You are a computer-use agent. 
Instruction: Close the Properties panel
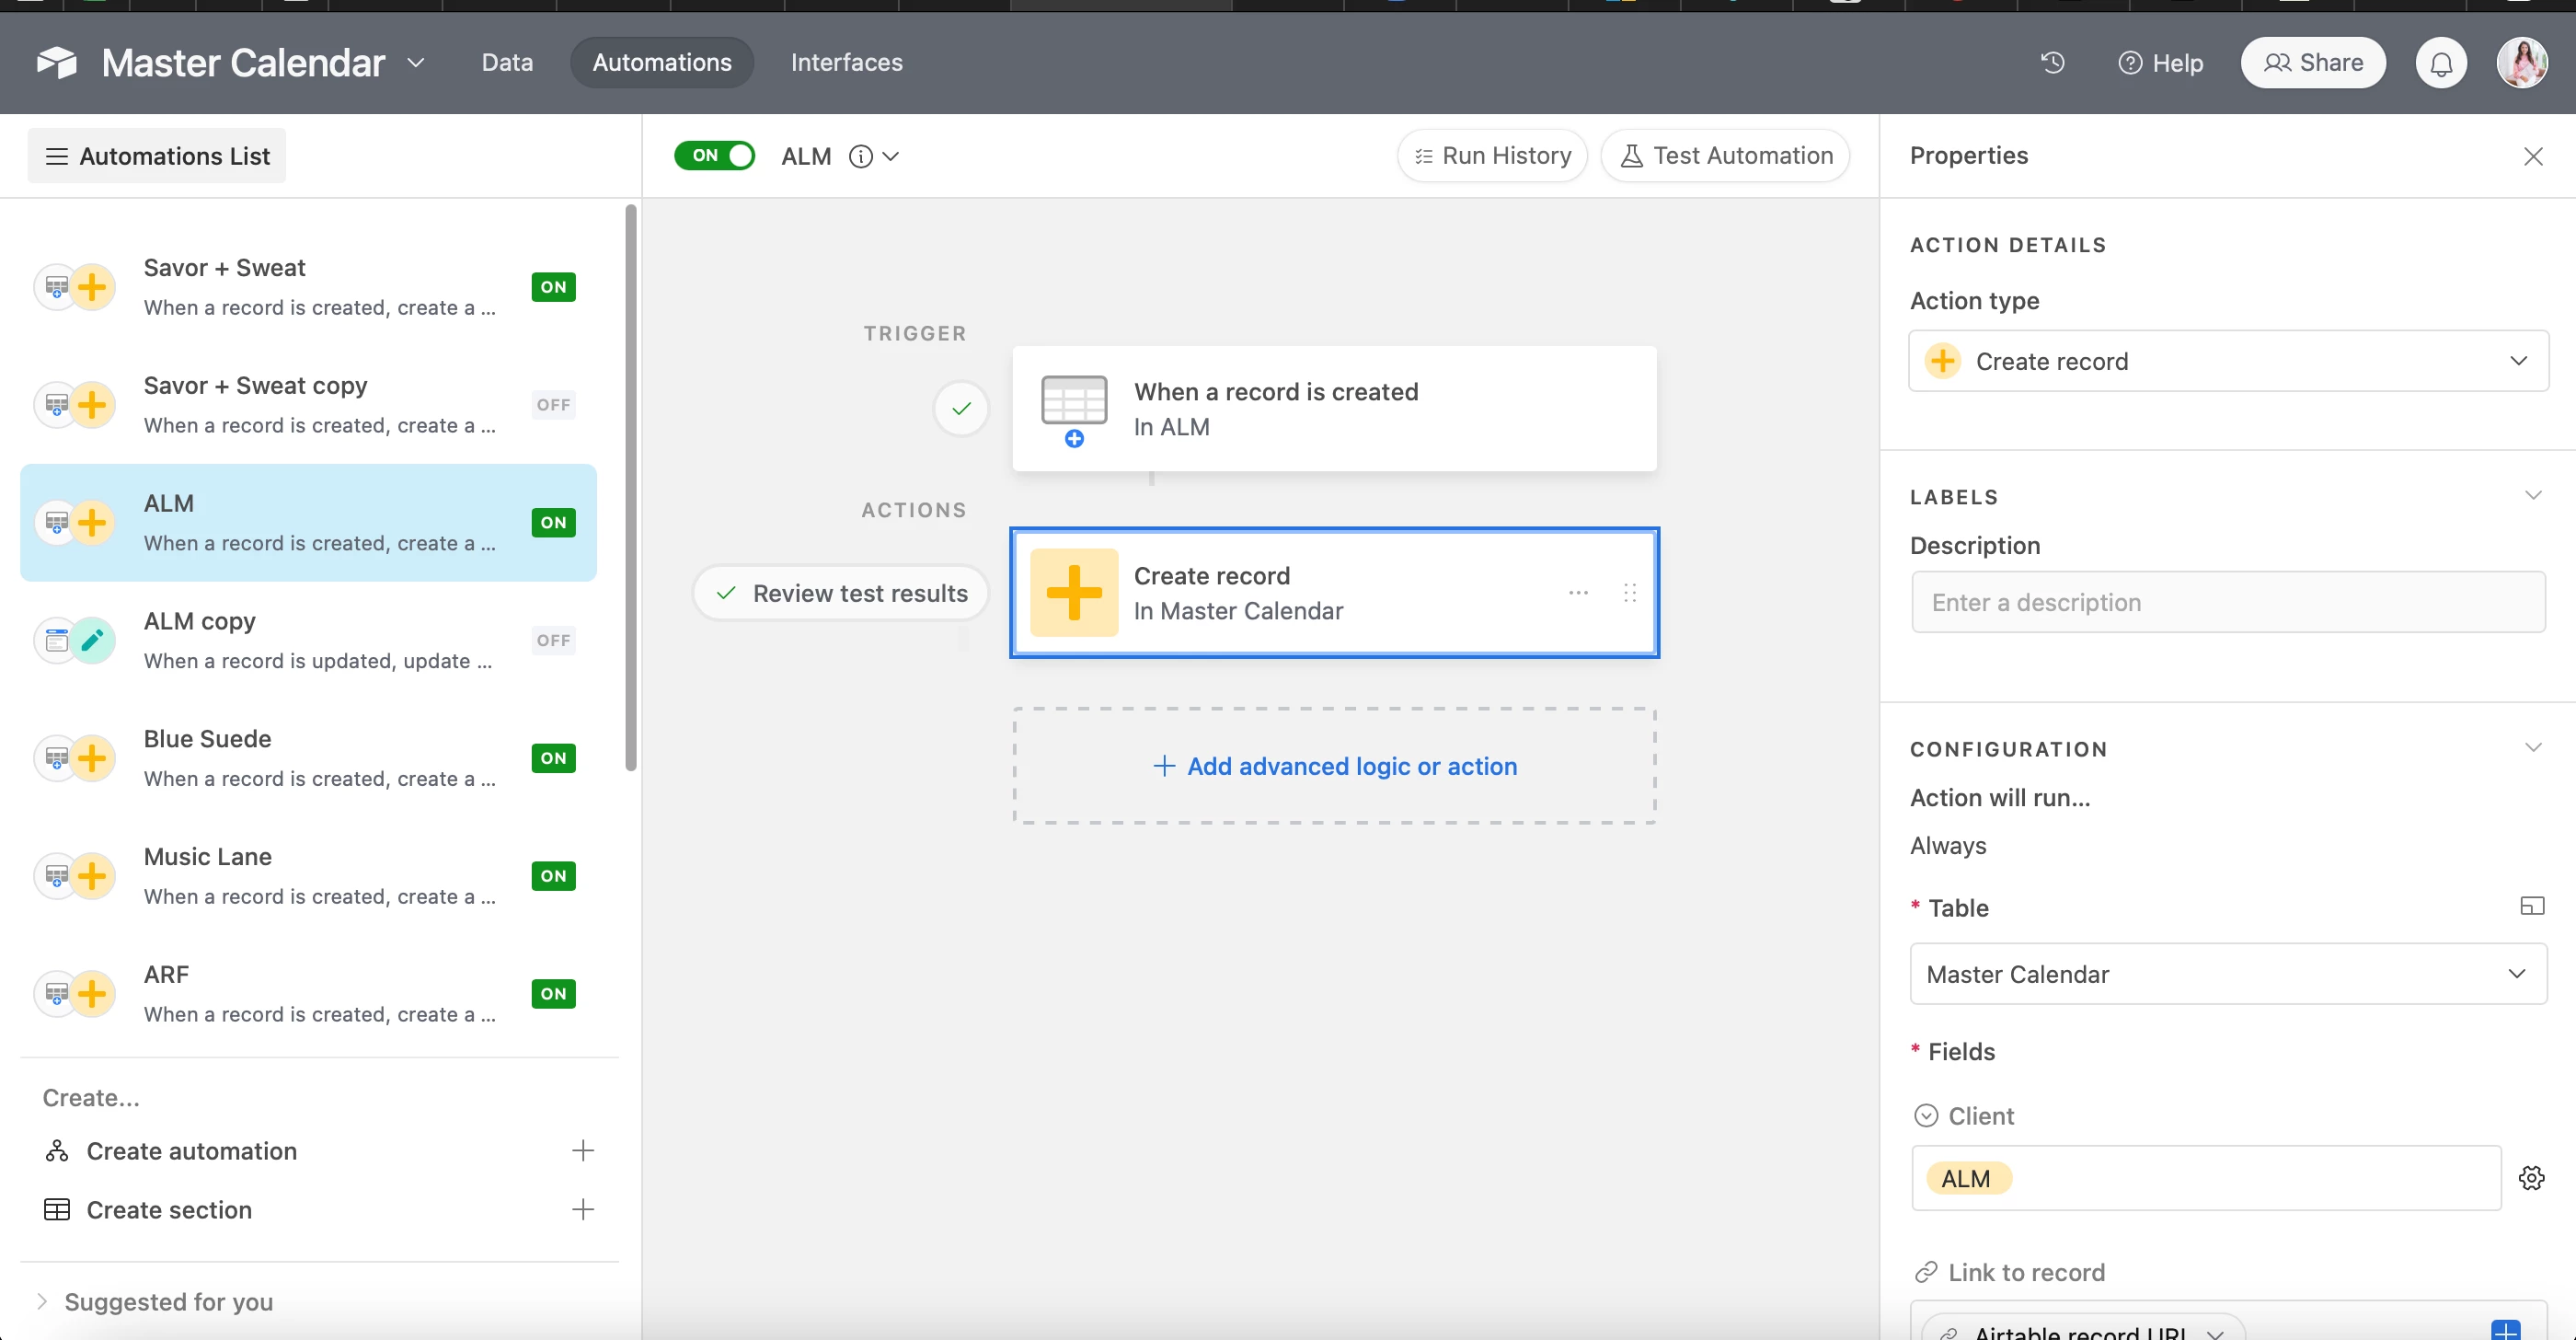pyautogui.click(x=2532, y=156)
